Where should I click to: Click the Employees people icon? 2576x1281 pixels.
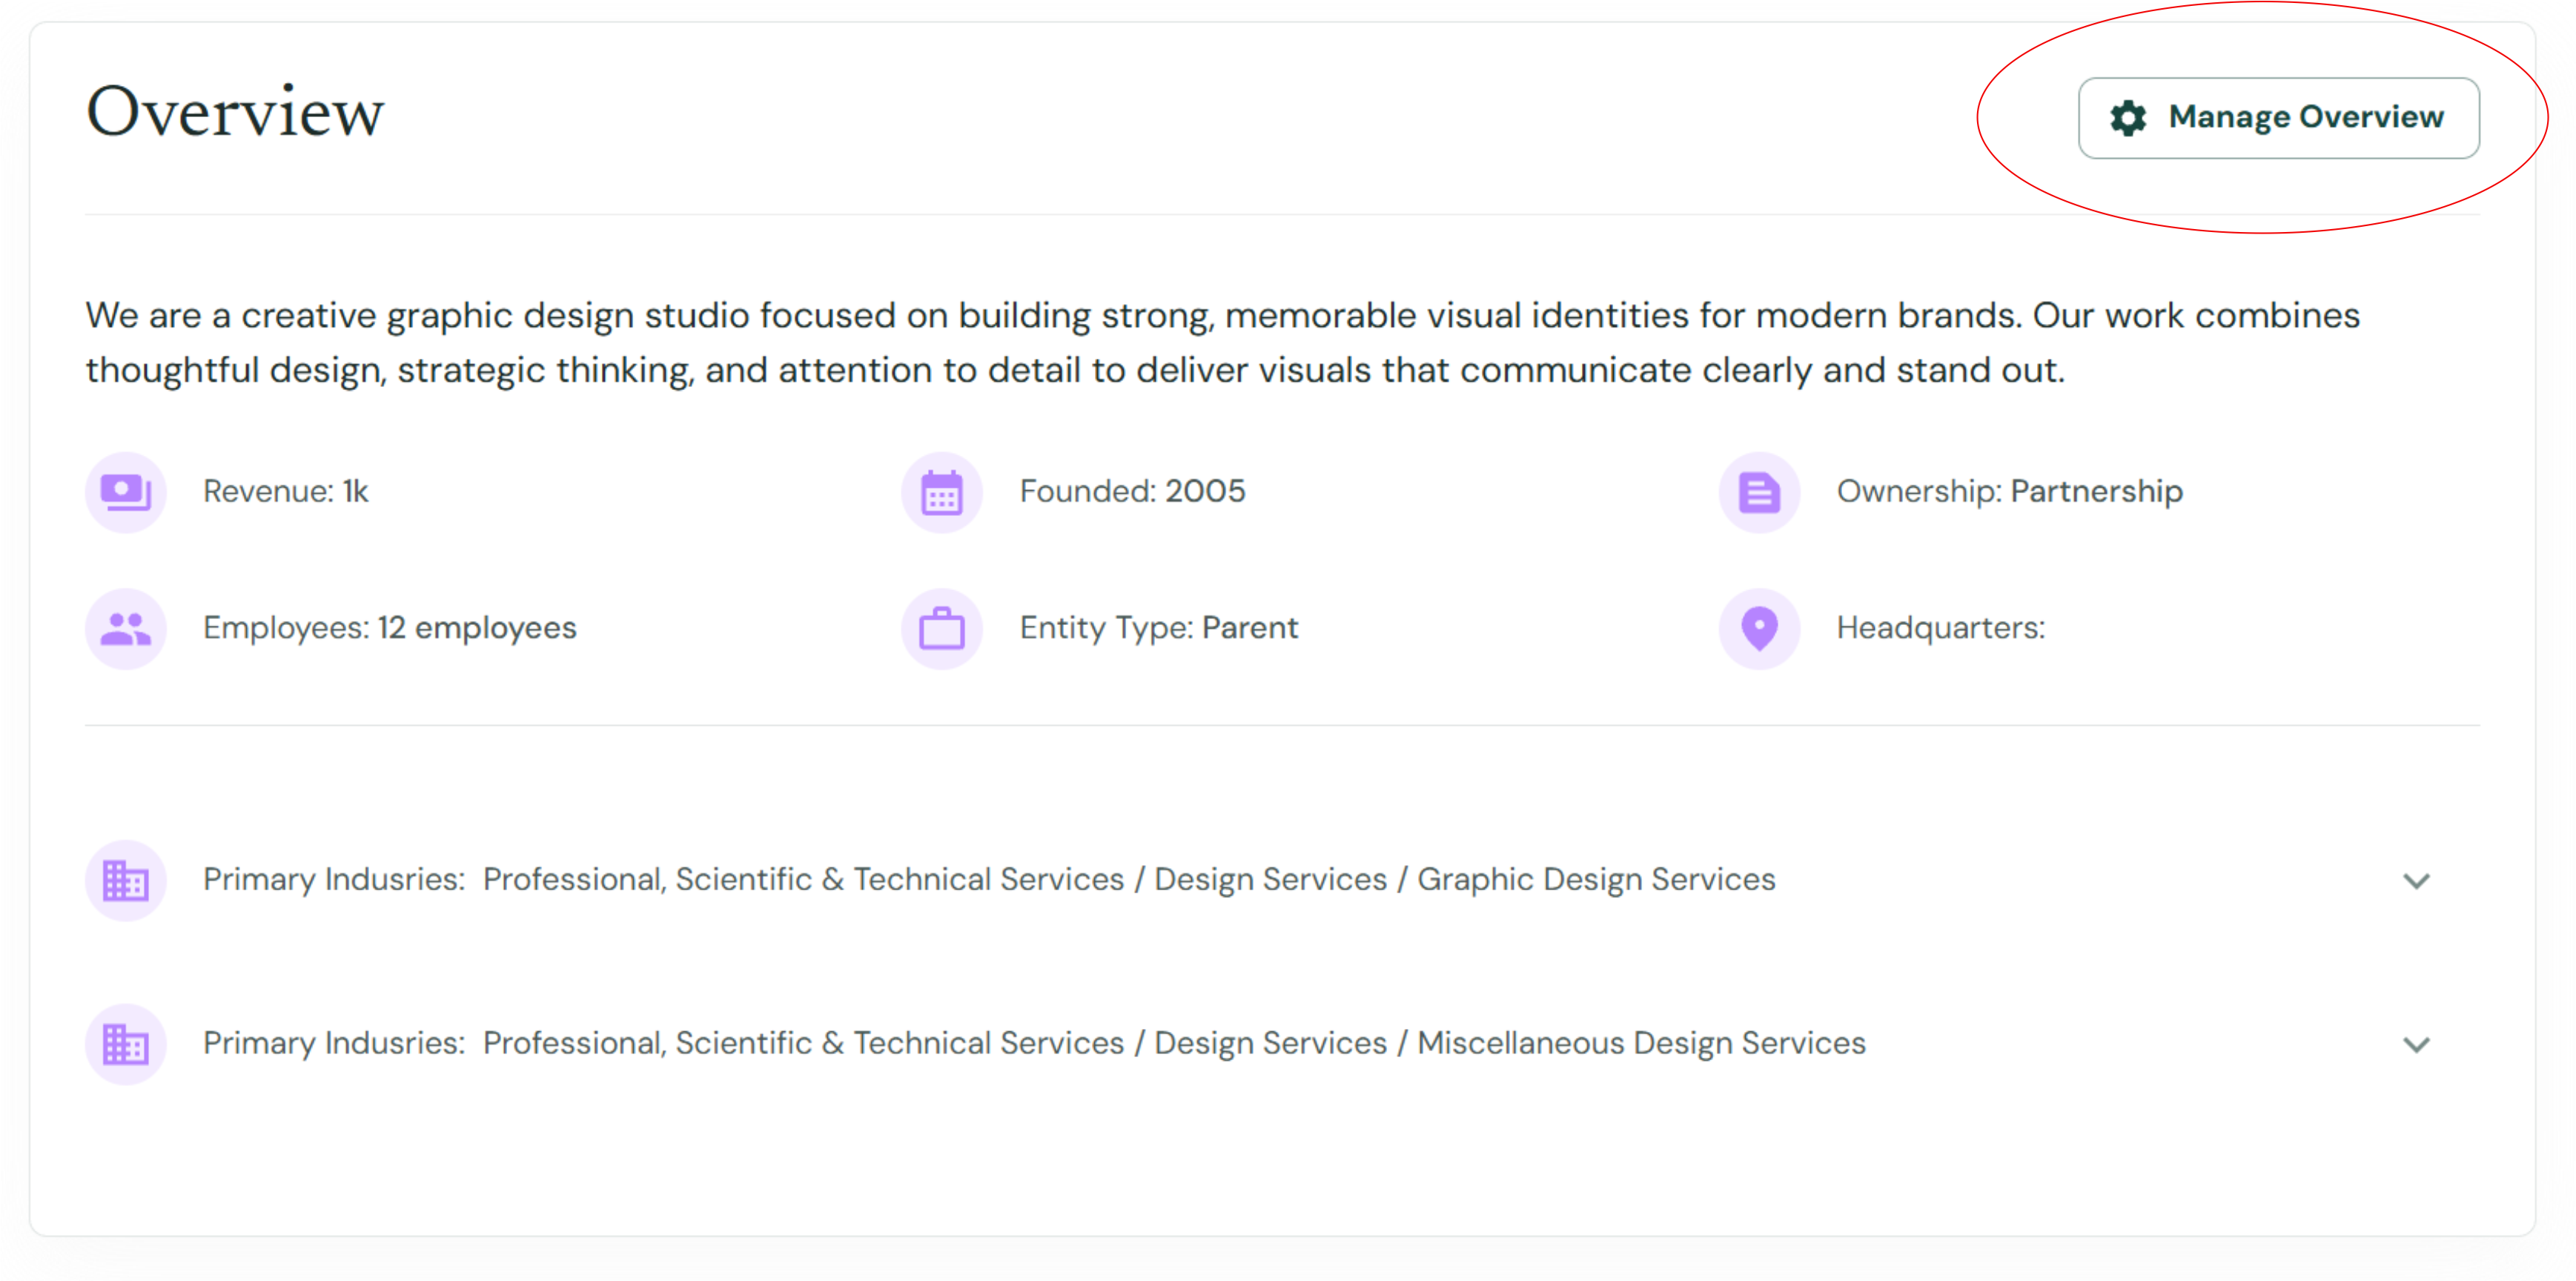[126, 628]
